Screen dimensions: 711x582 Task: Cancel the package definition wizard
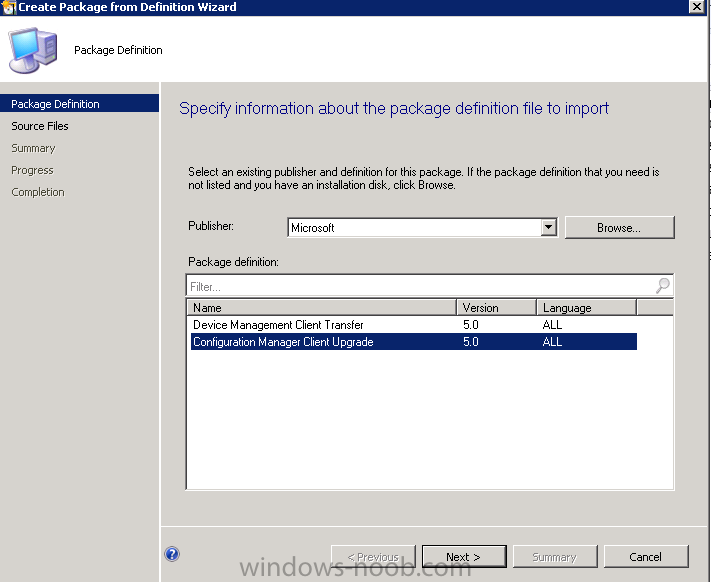[645, 557]
